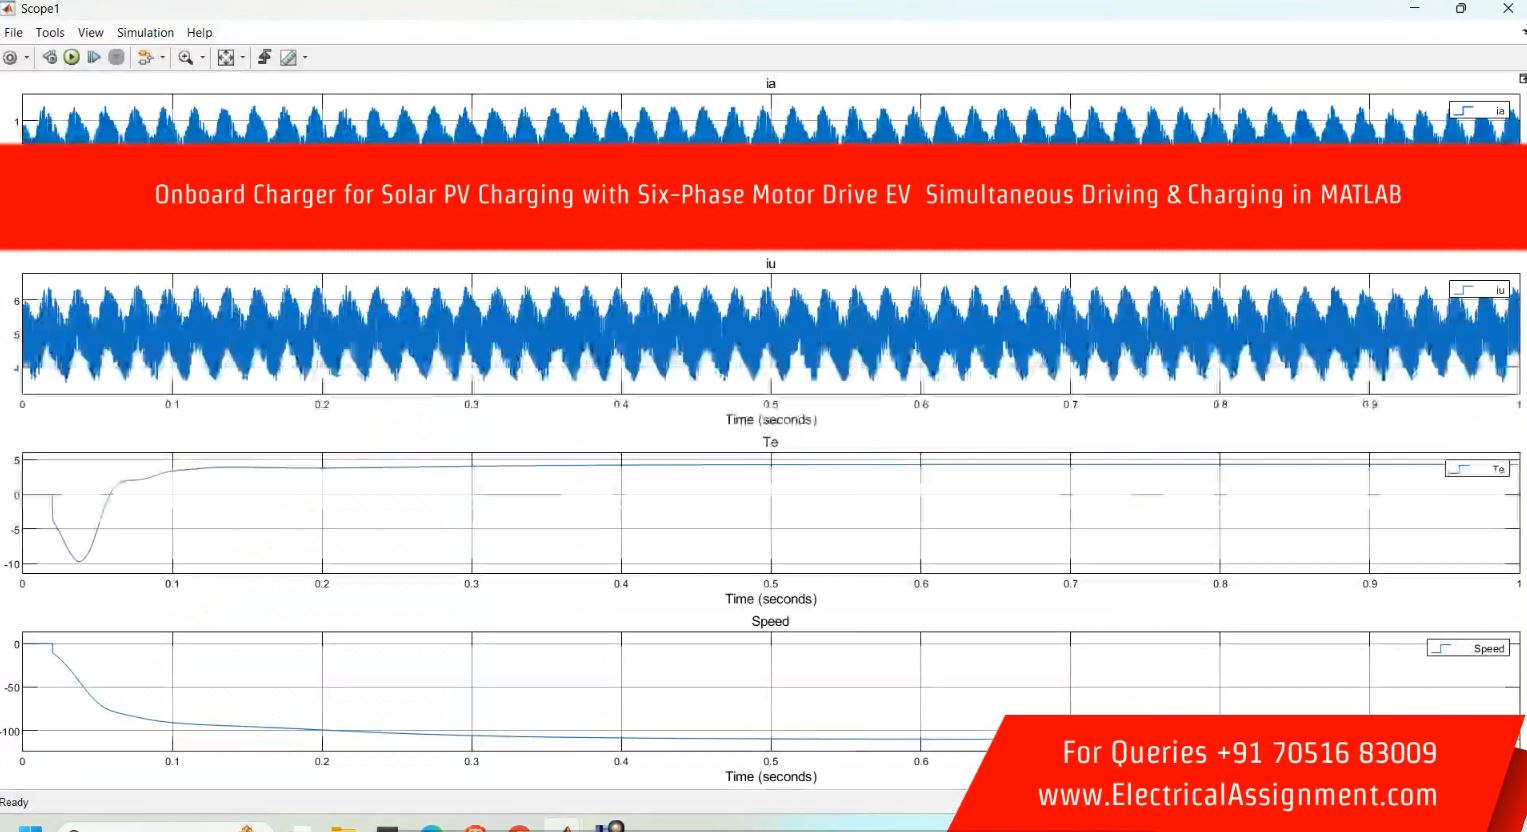Expand the dropdown arrow beside Configuration gear
Image resolution: width=1527 pixels, height=832 pixels.
coord(26,58)
